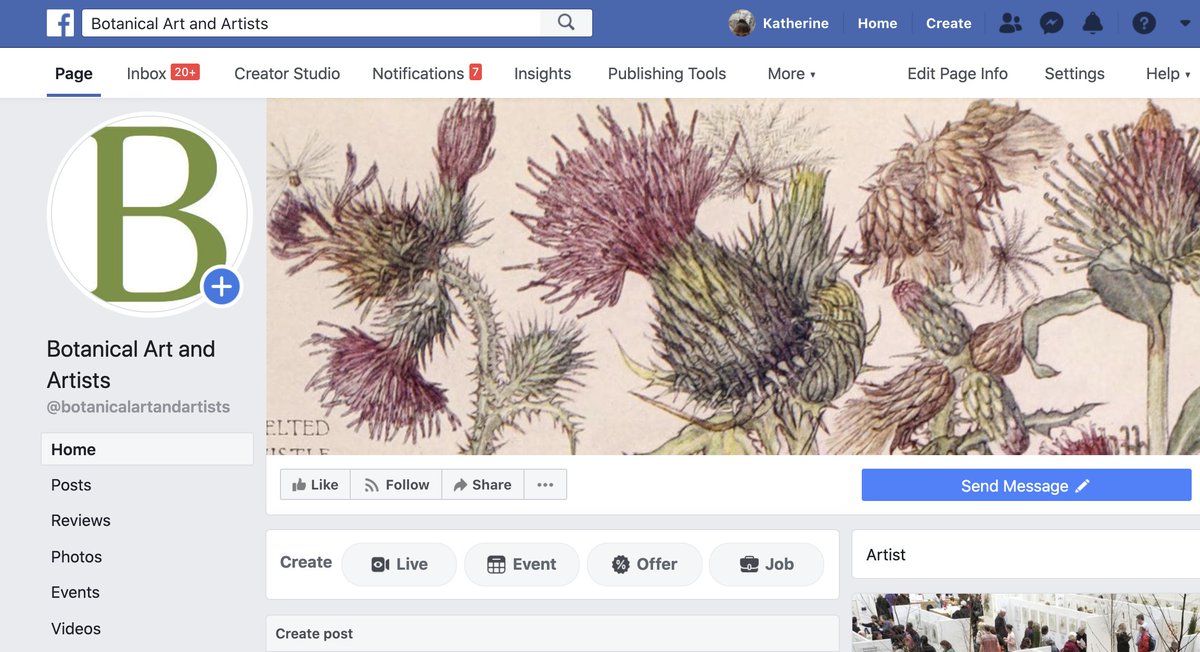The image size is (1200, 652).
Task: Expand the Help dropdown
Action: [x=1168, y=73]
